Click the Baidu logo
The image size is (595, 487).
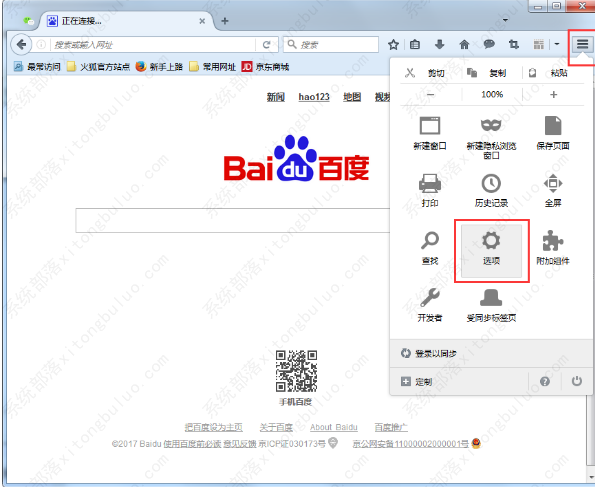coord(296,159)
